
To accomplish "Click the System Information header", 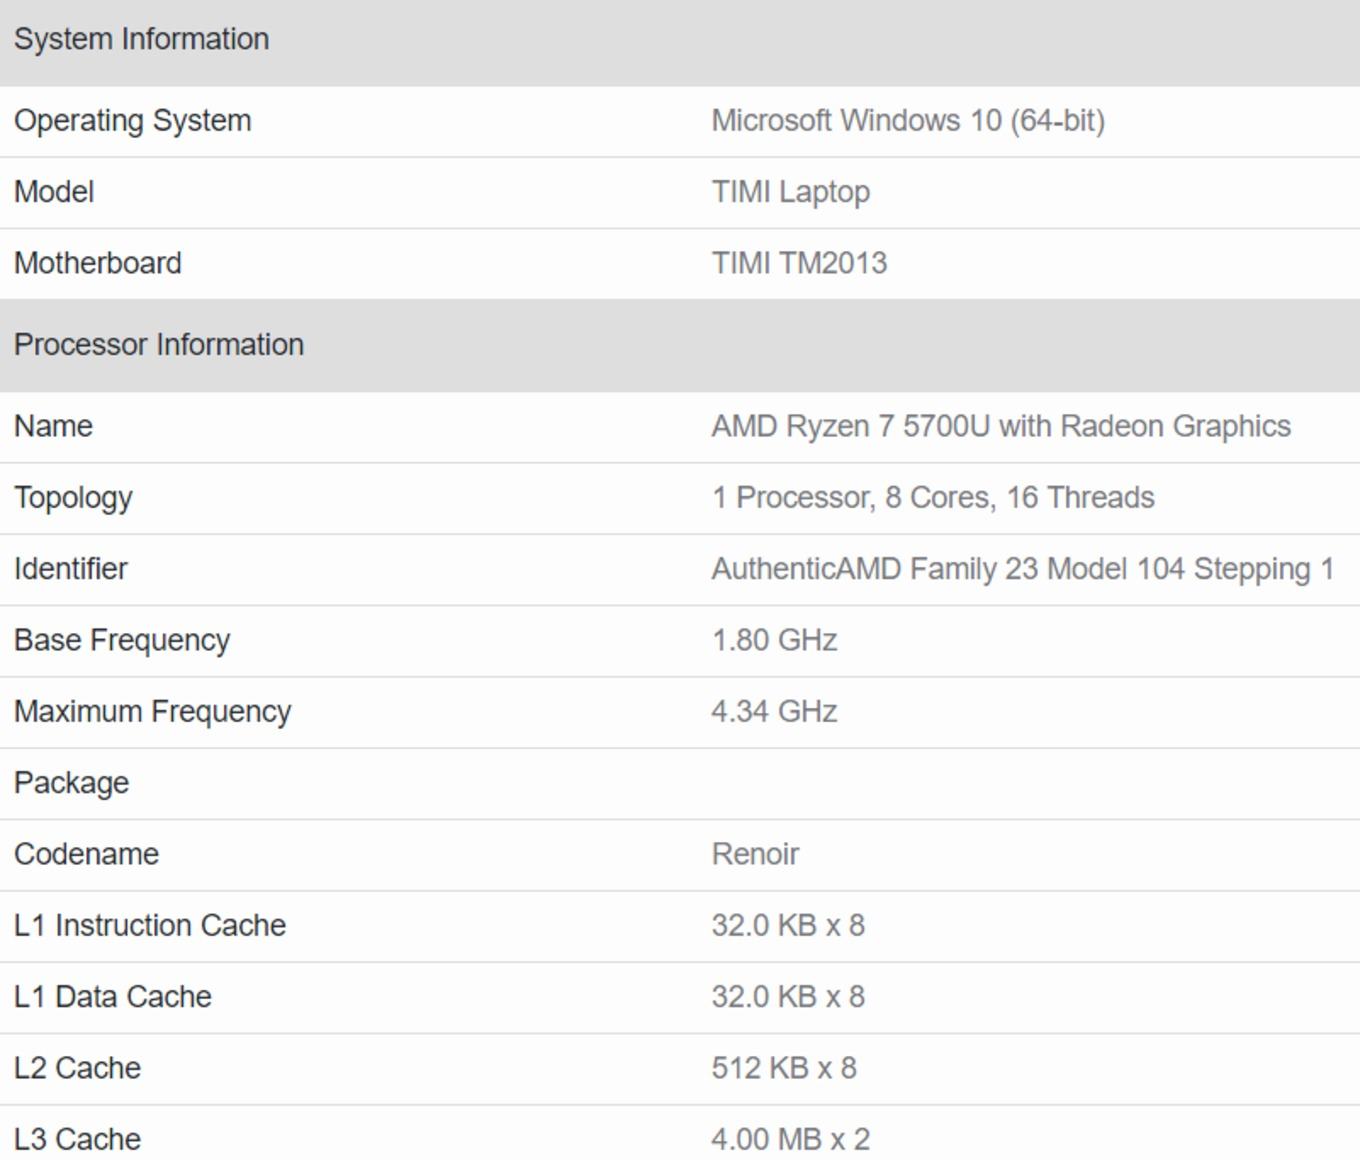I will coord(141,39).
